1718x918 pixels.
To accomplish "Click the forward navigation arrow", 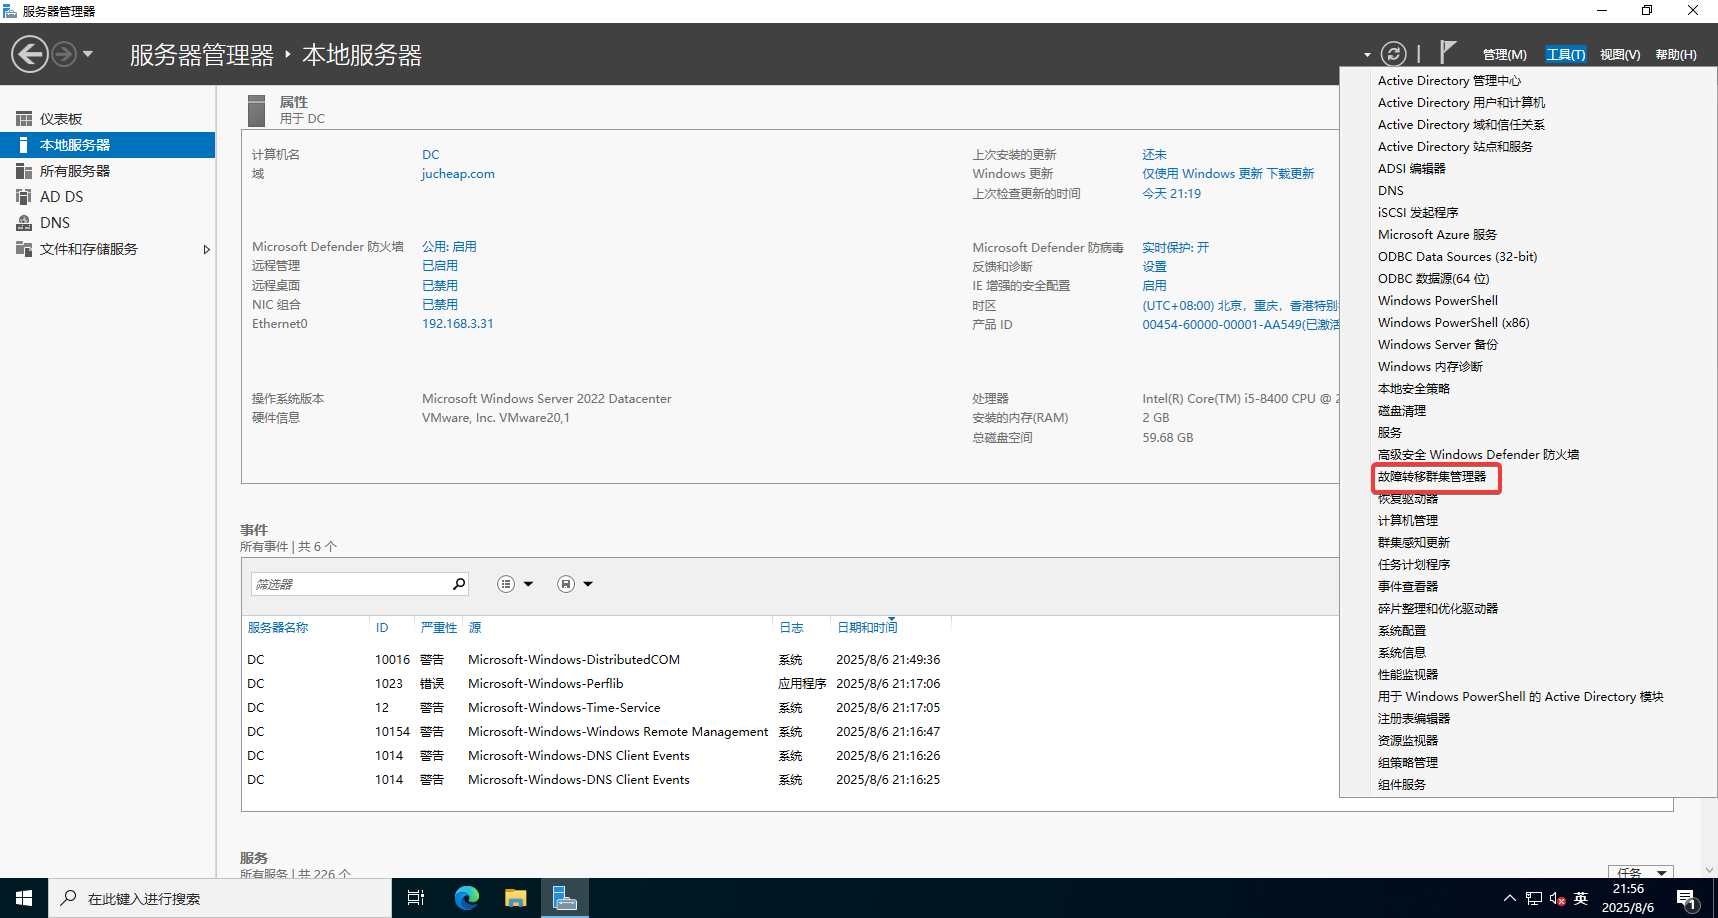I will [x=64, y=54].
